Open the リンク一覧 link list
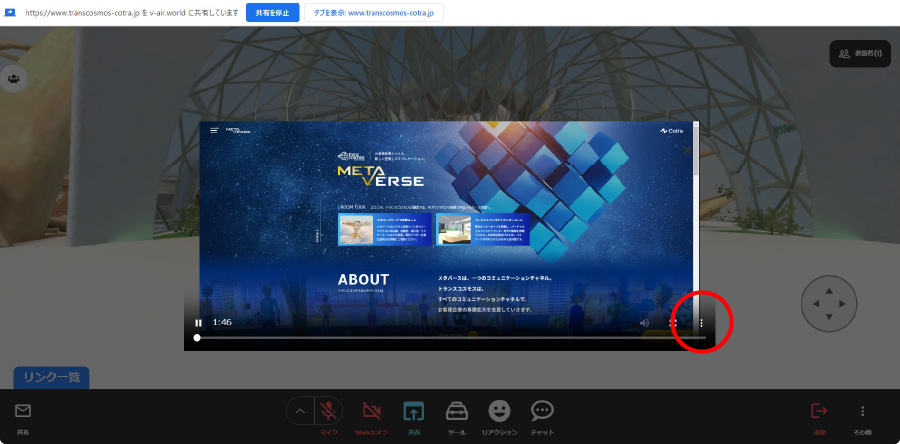Image resolution: width=900 pixels, height=444 pixels. [x=52, y=377]
